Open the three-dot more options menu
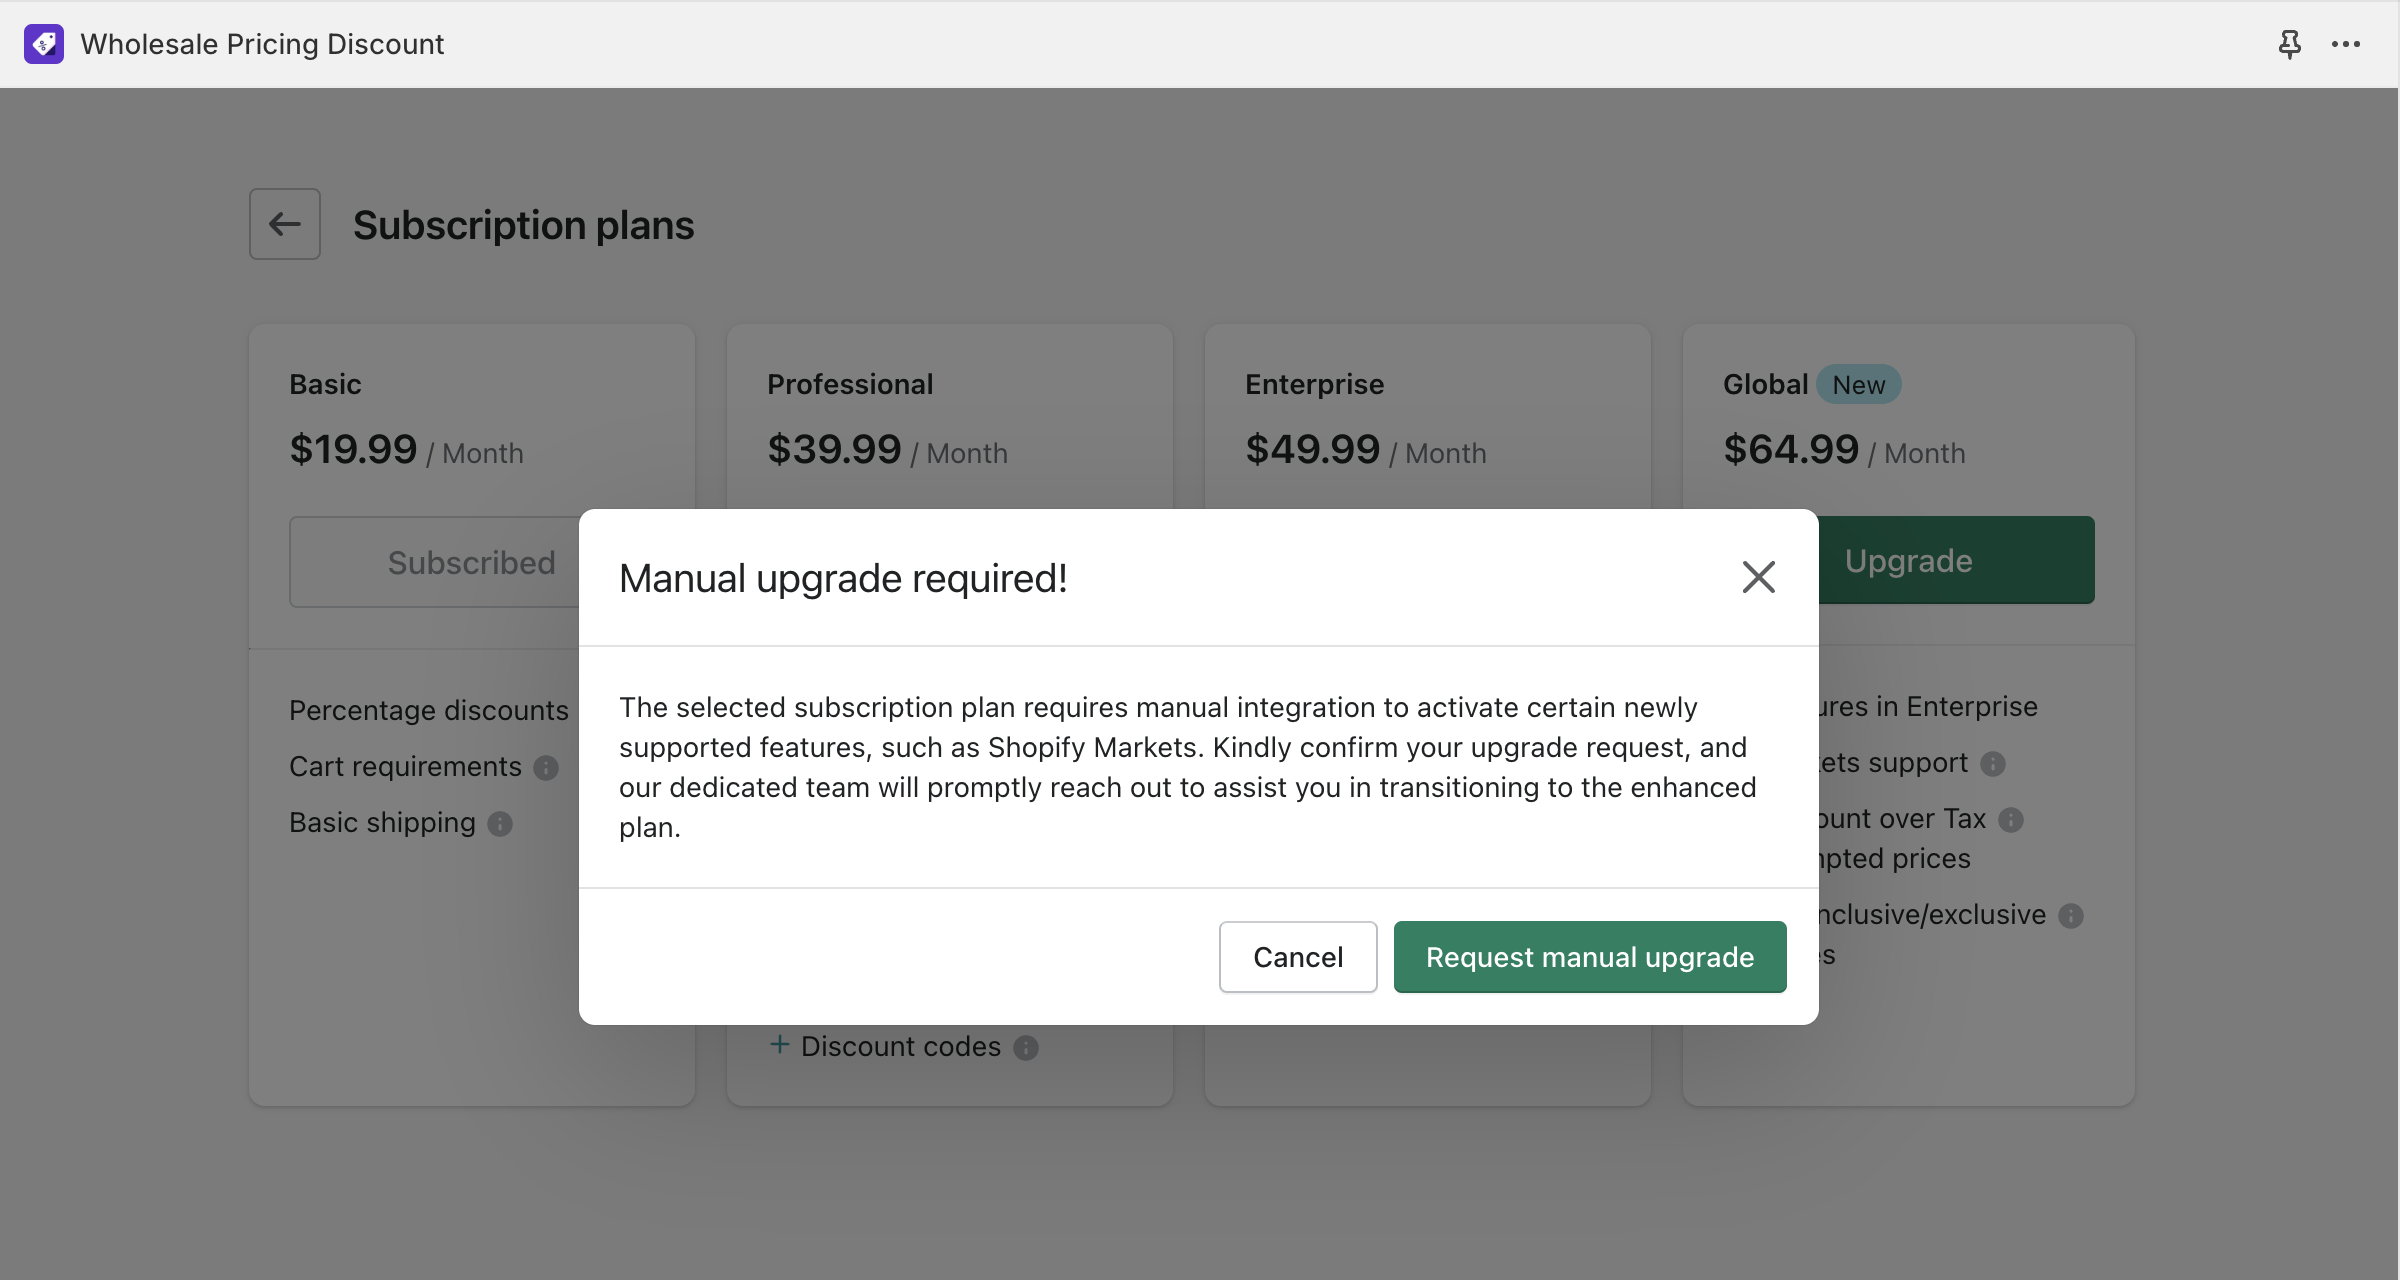This screenshot has width=2400, height=1280. pyautogui.click(x=2345, y=44)
